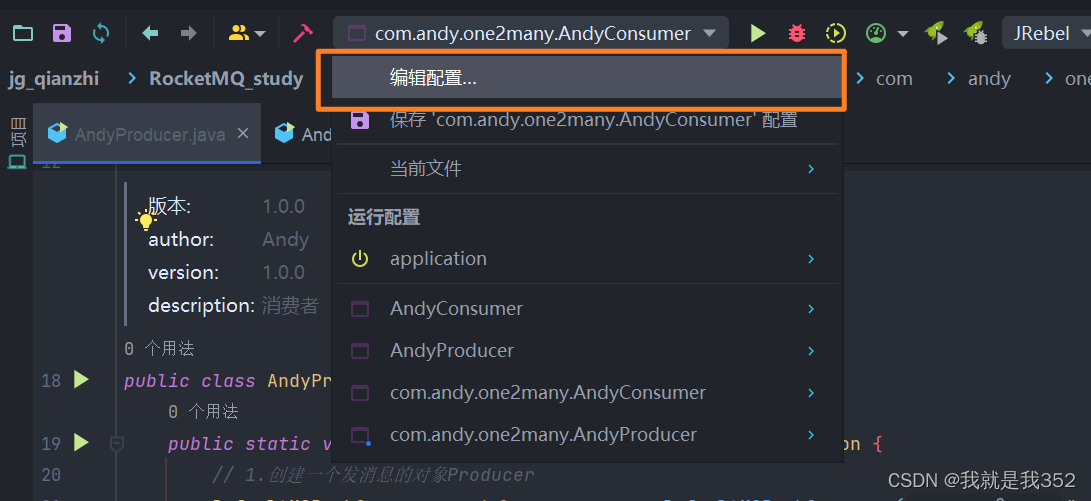Image resolution: width=1091 pixels, height=501 pixels.
Task: Close the AndyProducer.java tab
Action: (x=243, y=133)
